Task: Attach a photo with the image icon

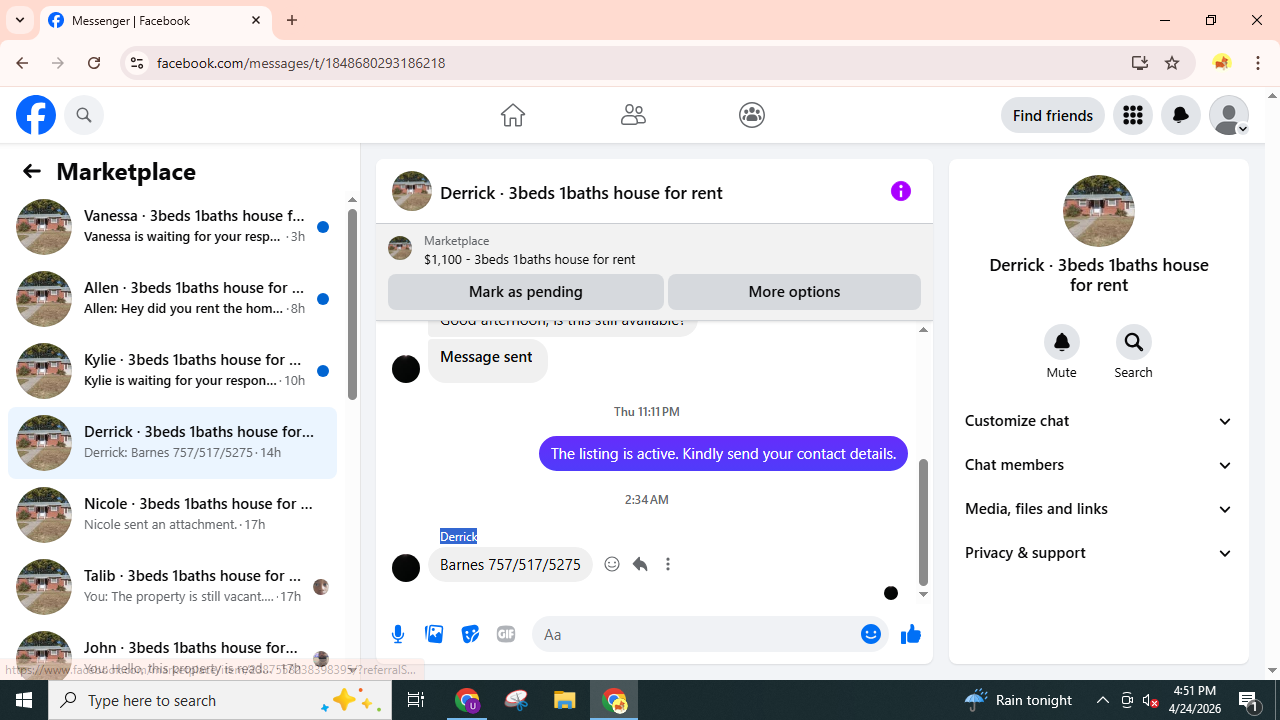Action: click(x=434, y=634)
